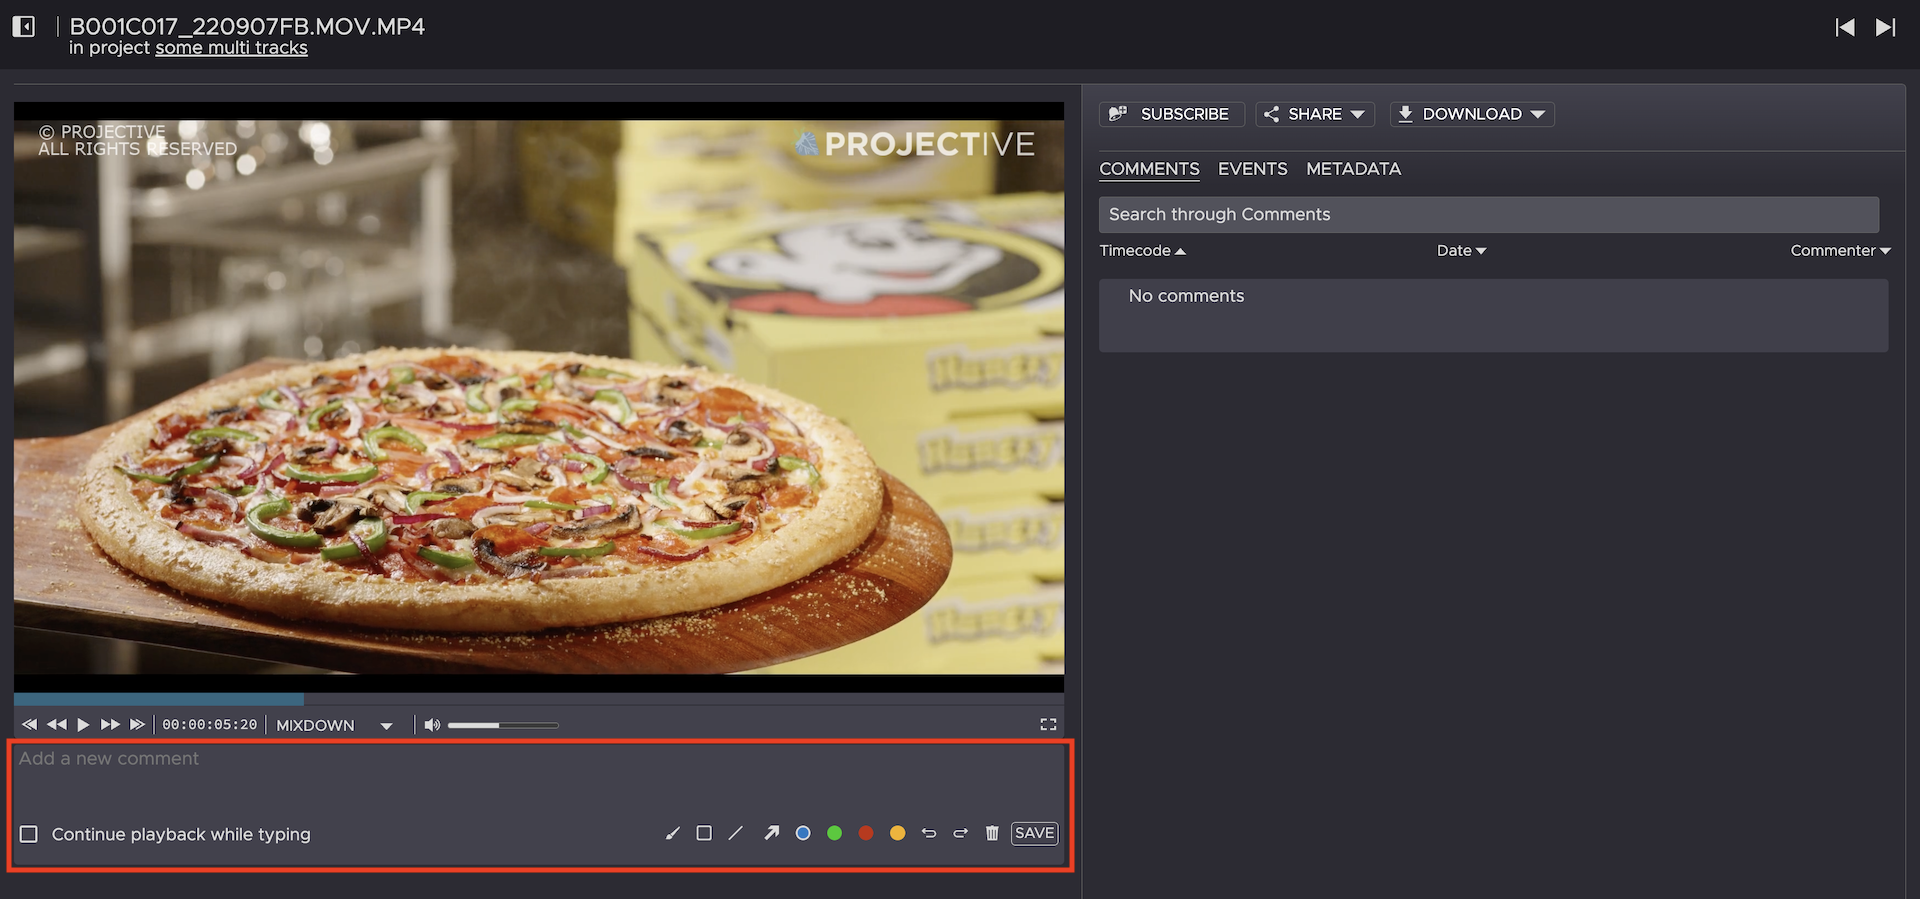Select the straight line annotation tool
This screenshot has height=899, width=1920.
pyautogui.click(x=736, y=833)
